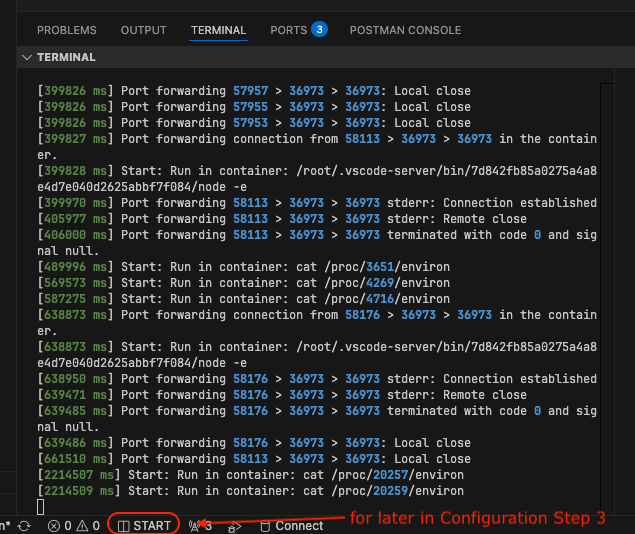Click the [399827 ms] forwarding connection from 58113 line
The image size is (635, 534).
[317, 147]
